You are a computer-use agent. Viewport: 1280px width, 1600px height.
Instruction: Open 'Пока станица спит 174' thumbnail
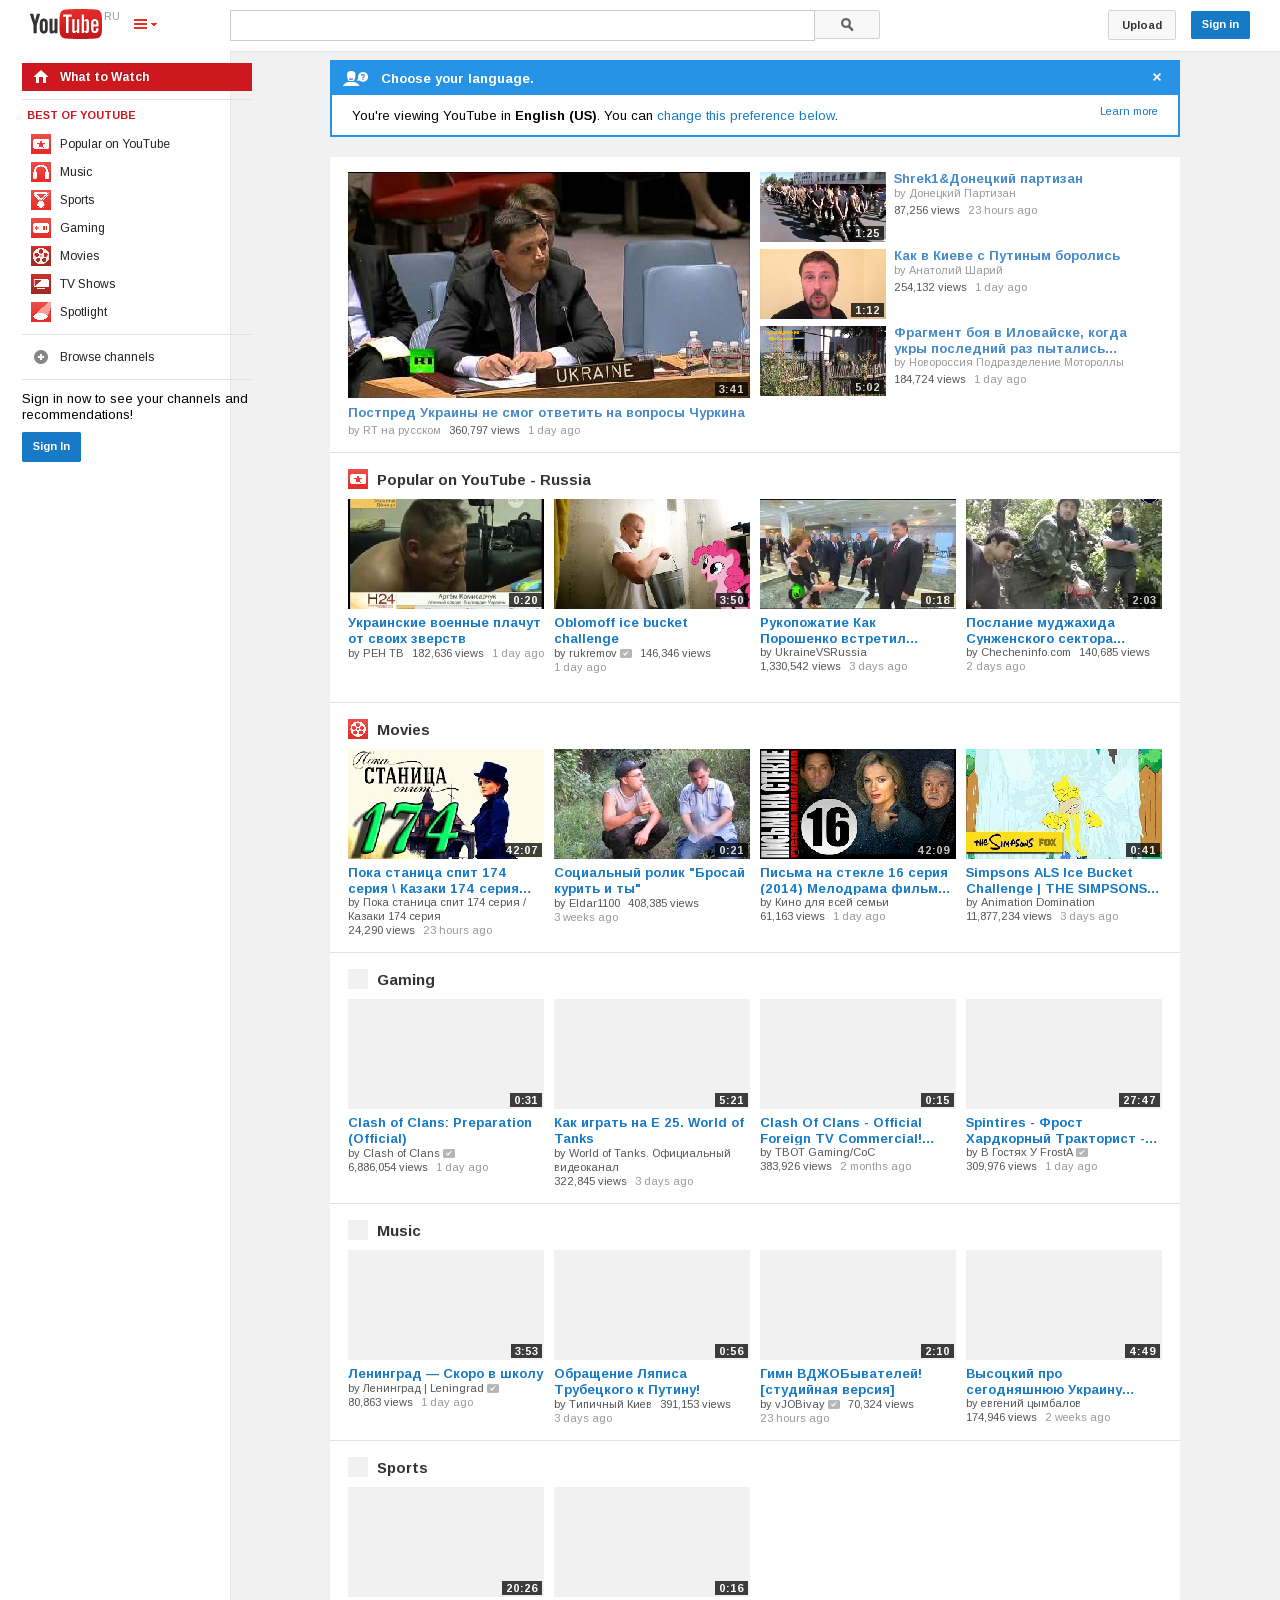pyautogui.click(x=446, y=804)
